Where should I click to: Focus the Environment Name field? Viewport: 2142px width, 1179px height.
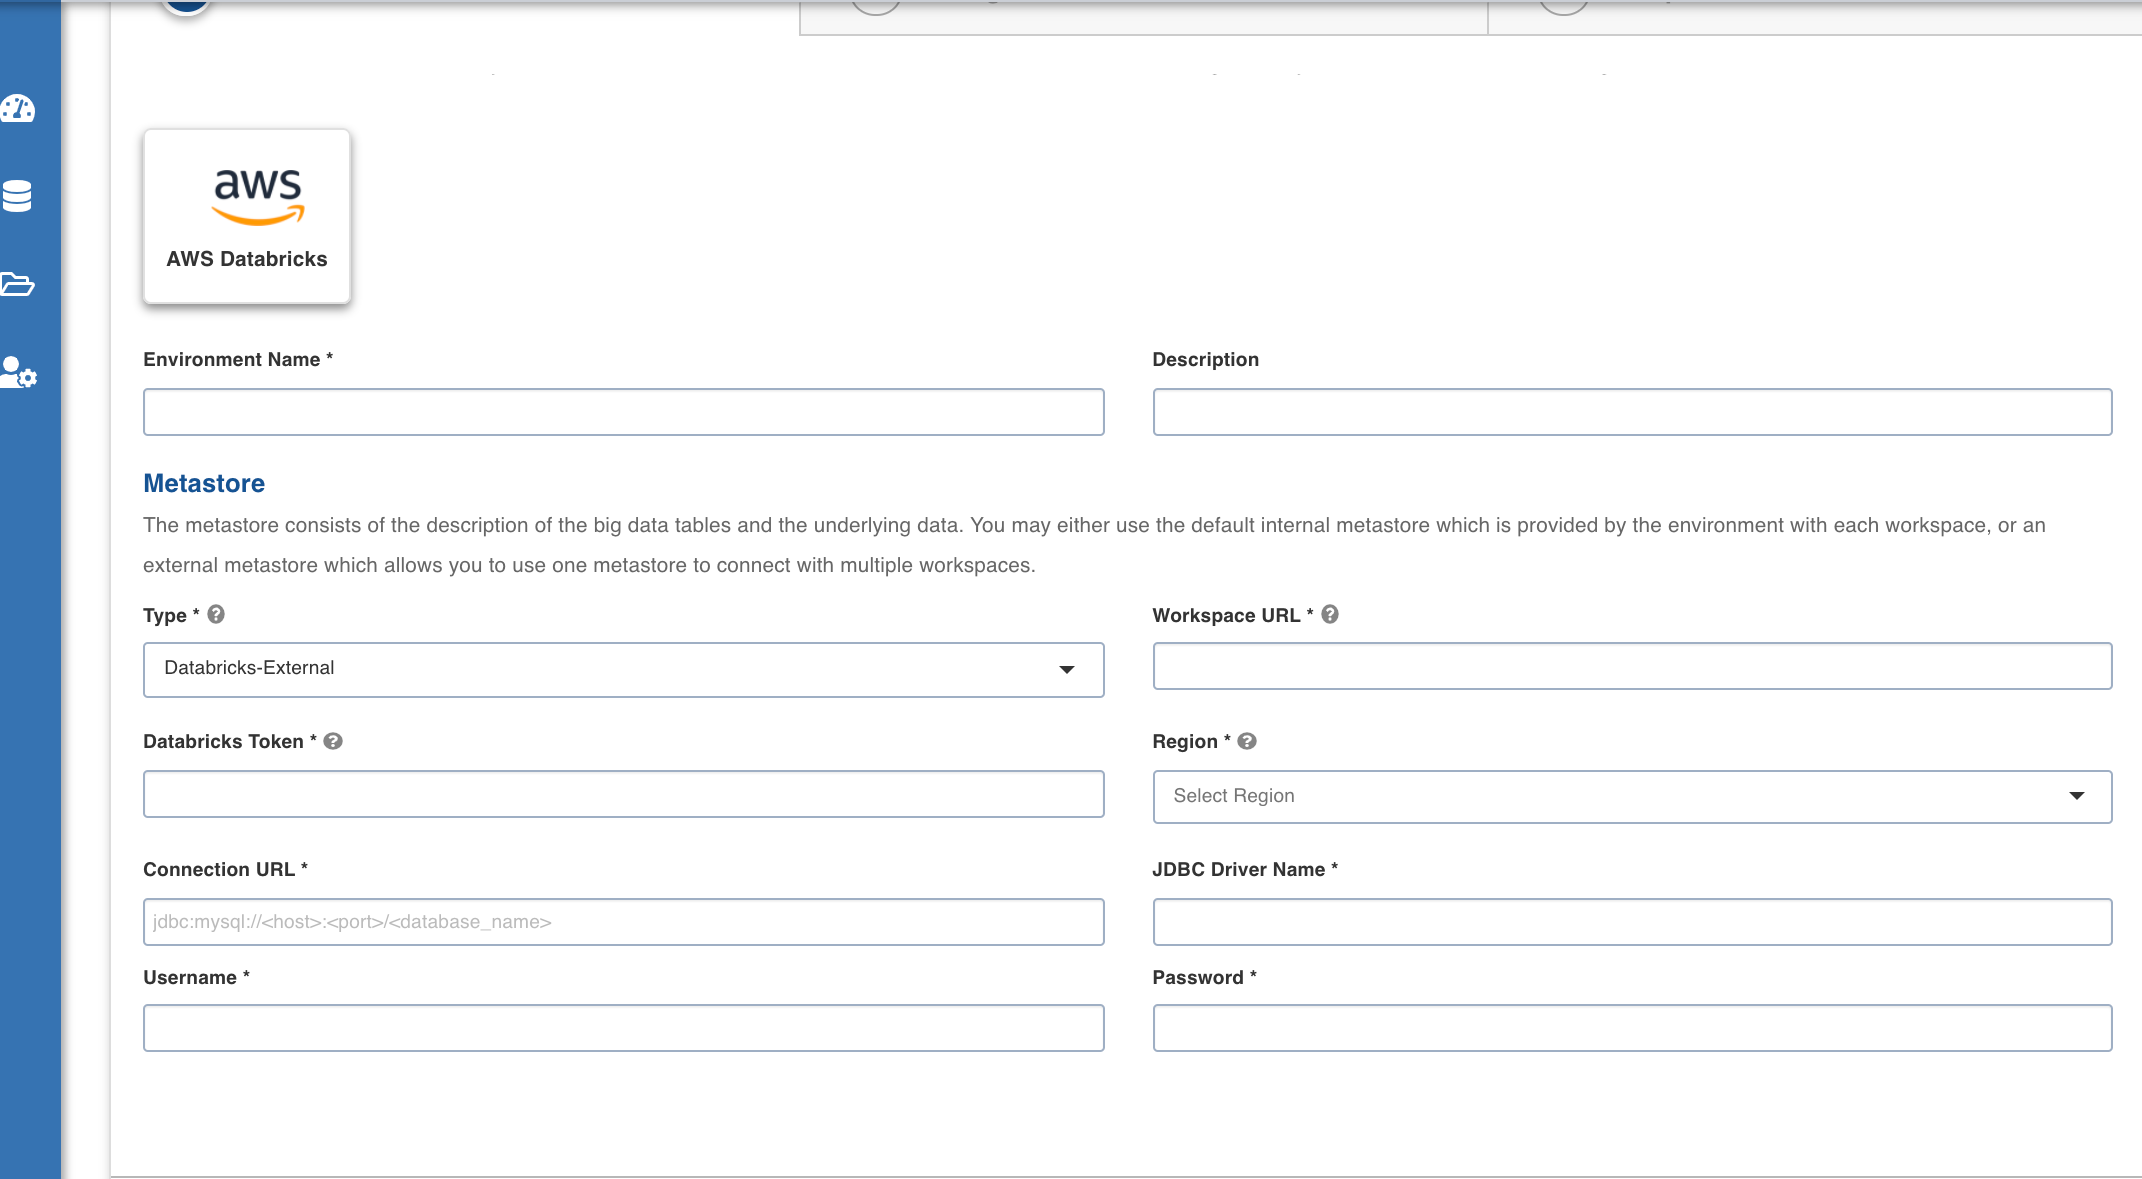pyautogui.click(x=624, y=412)
